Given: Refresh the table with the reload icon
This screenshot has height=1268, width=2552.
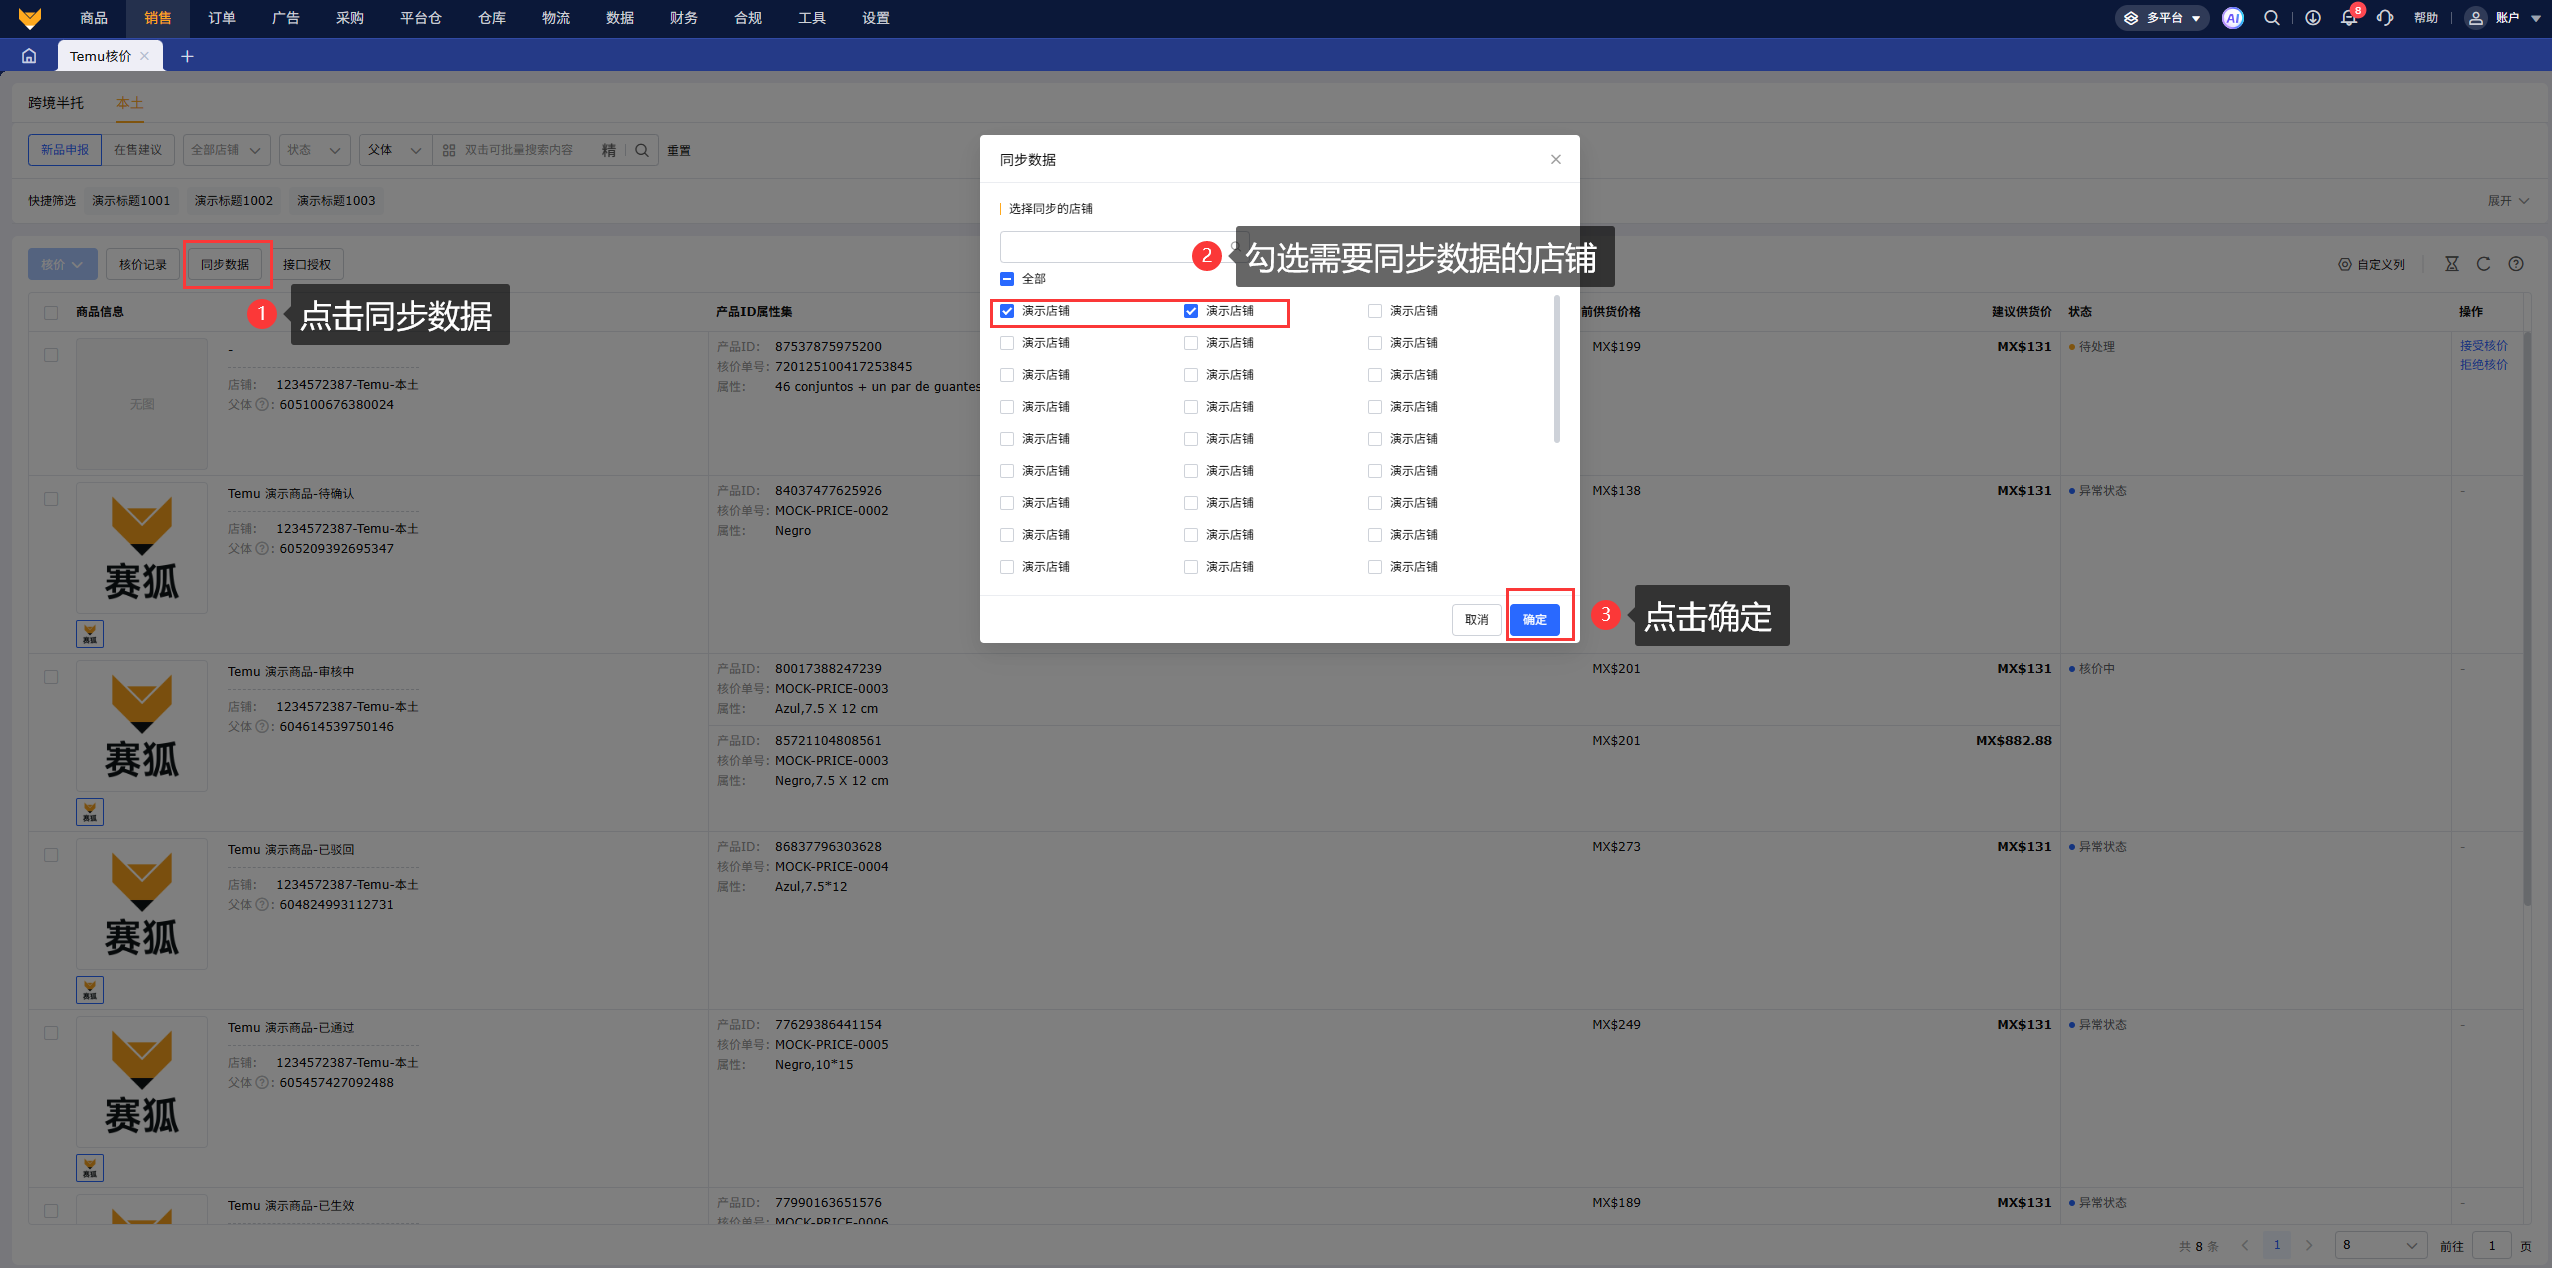Looking at the screenshot, I should tap(2484, 264).
